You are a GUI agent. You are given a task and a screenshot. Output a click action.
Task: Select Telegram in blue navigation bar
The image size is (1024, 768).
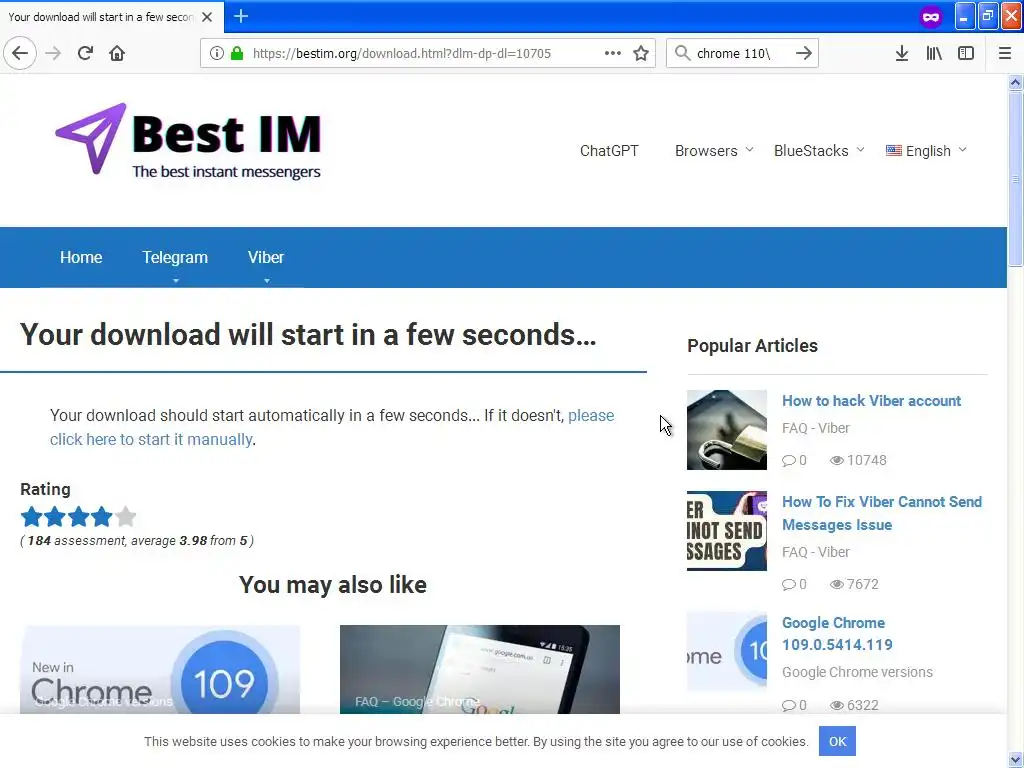[x=175, y=257]
